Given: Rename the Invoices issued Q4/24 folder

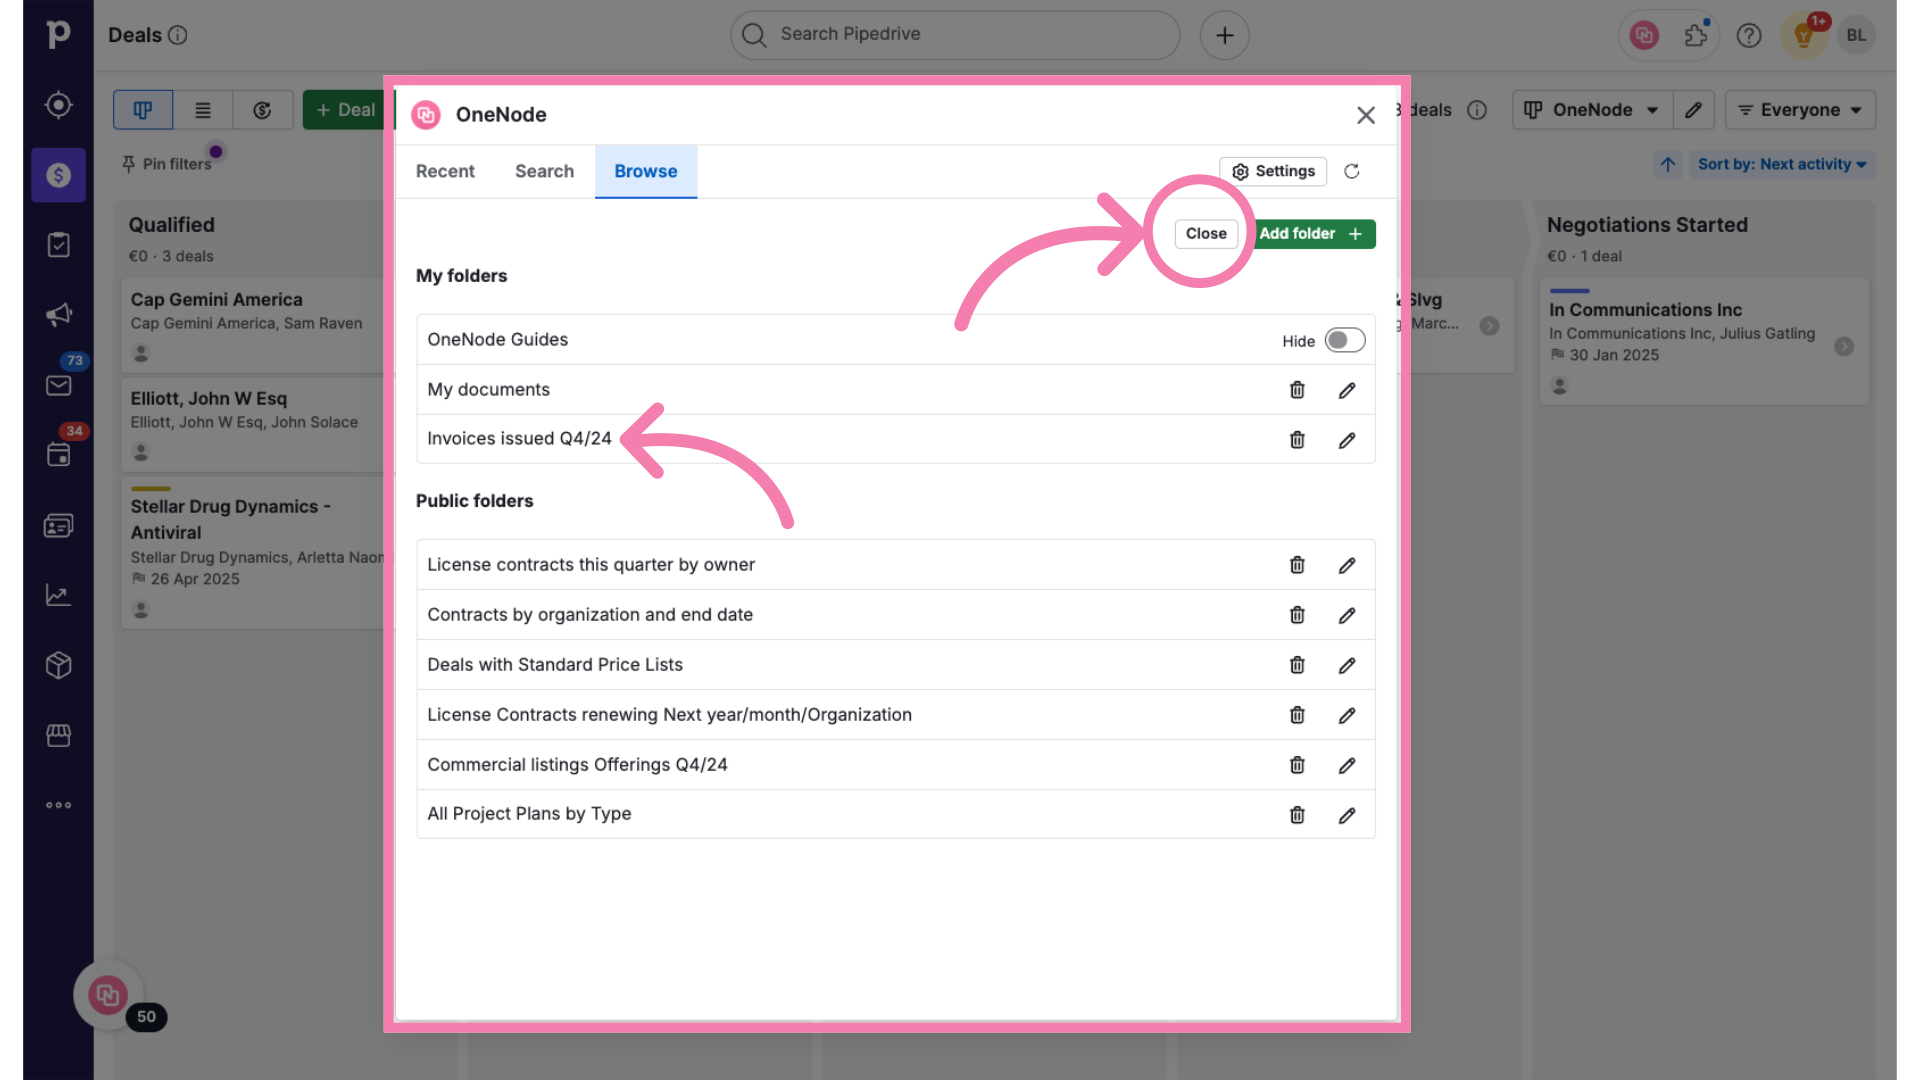Looking at the screenshot, I should 1347,440.
